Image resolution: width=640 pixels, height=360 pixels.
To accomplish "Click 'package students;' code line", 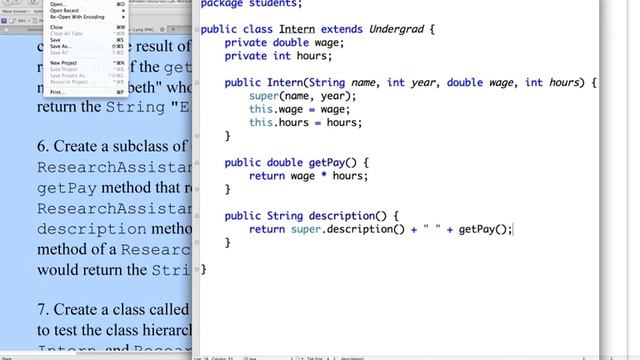I will (x=251, y=4).
